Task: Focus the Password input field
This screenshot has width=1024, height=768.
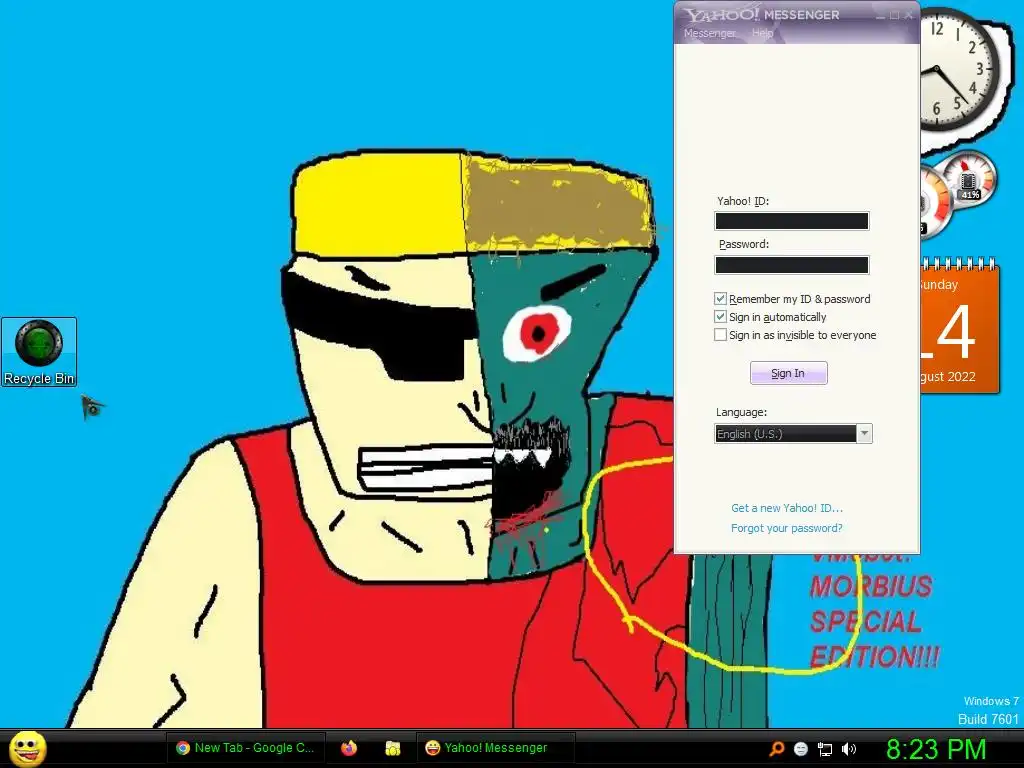Action: tap(792, 264)
